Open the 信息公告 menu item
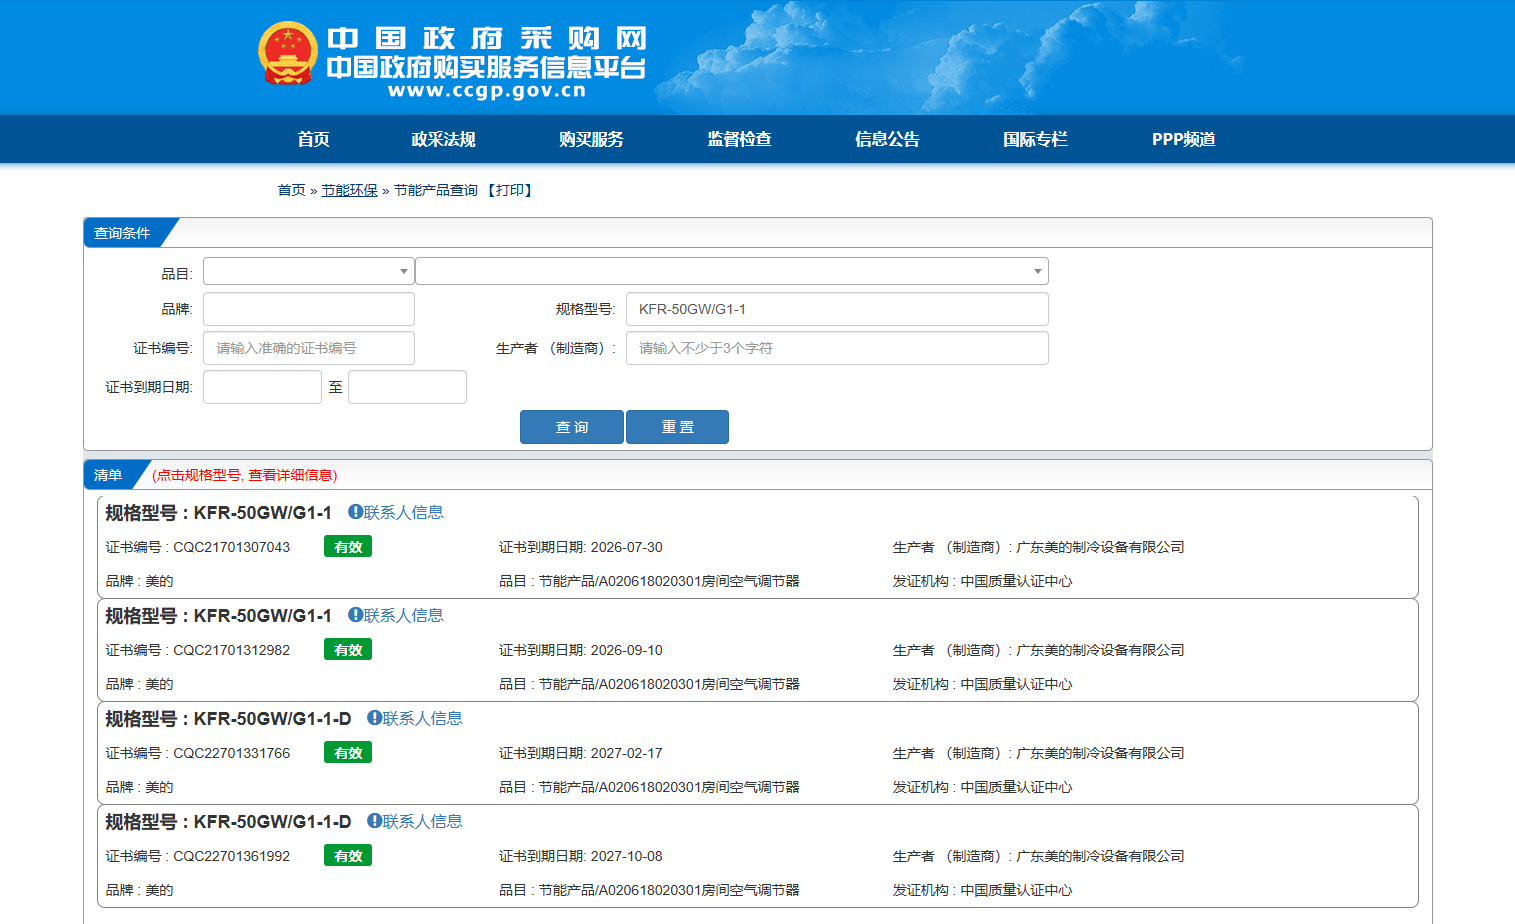 pos(887,139)
